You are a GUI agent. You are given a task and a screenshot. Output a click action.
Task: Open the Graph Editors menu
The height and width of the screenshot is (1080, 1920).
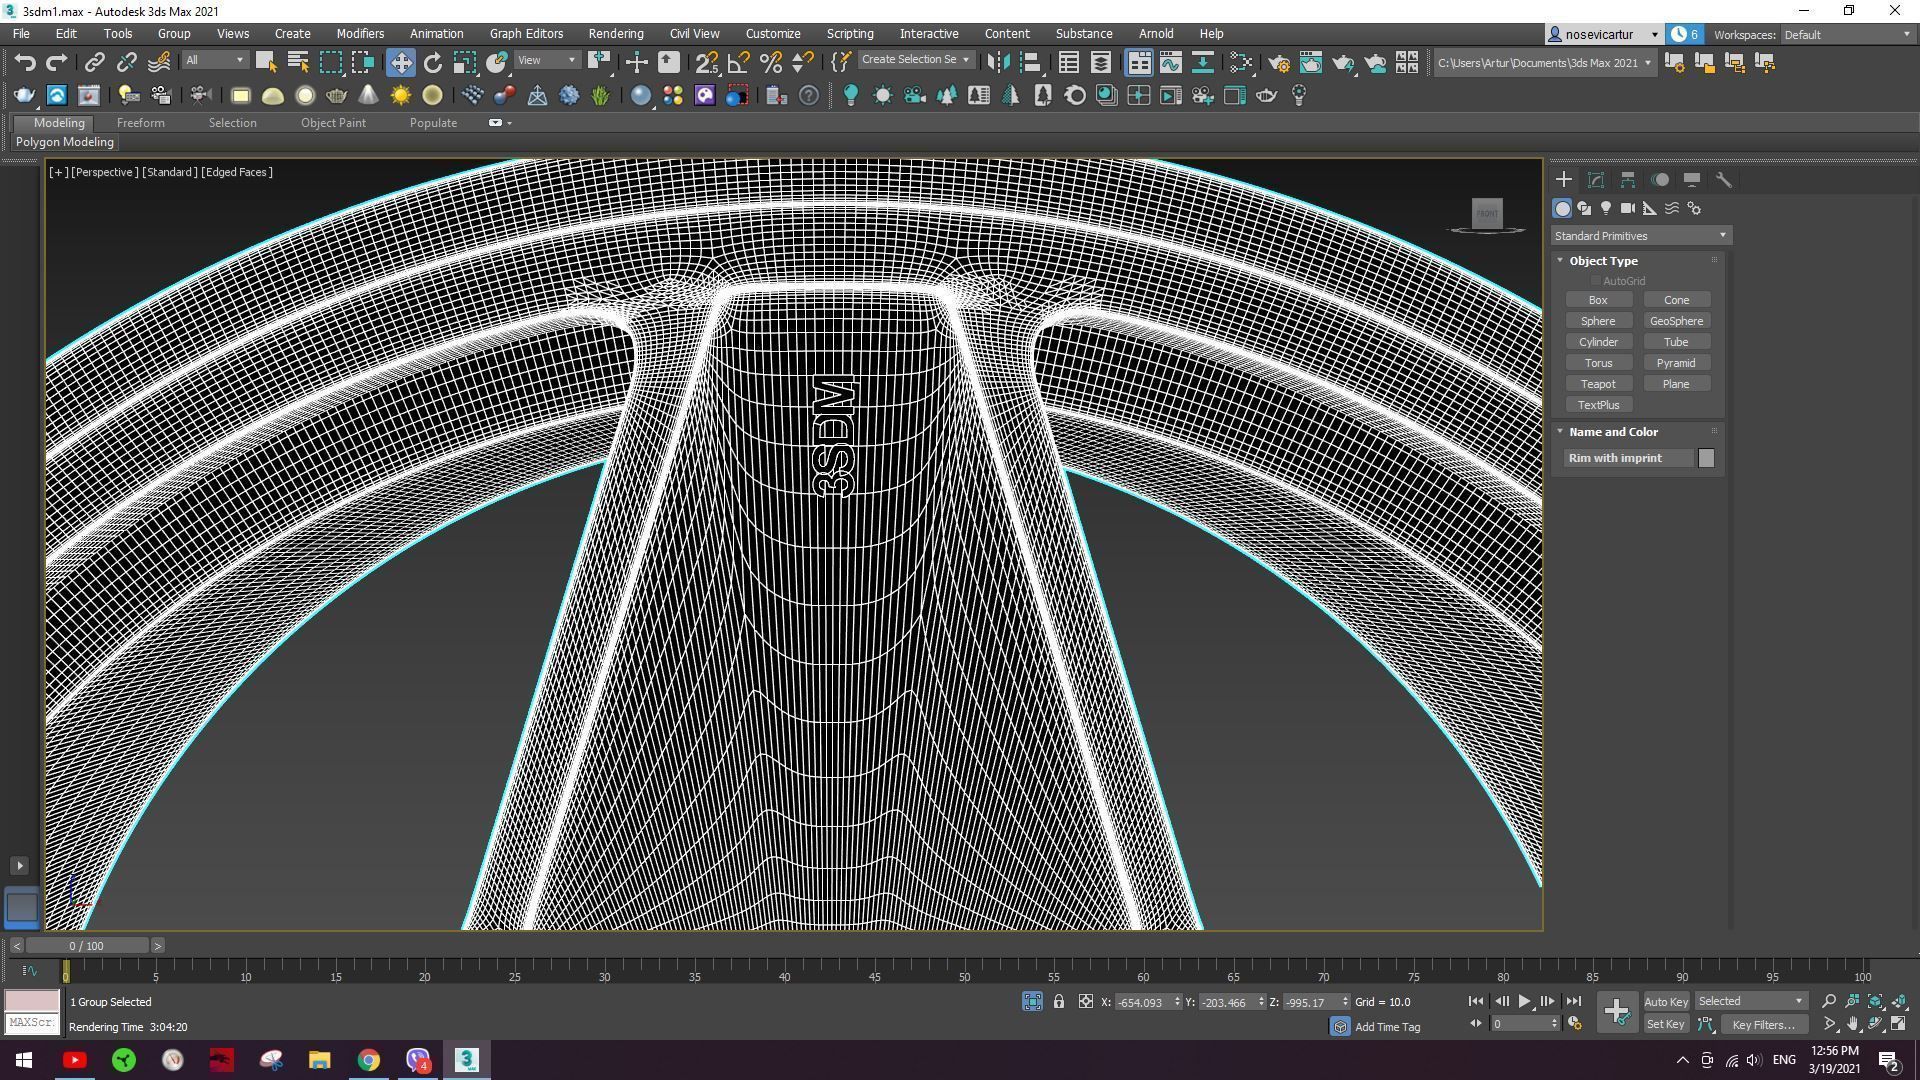pos(526,33)
